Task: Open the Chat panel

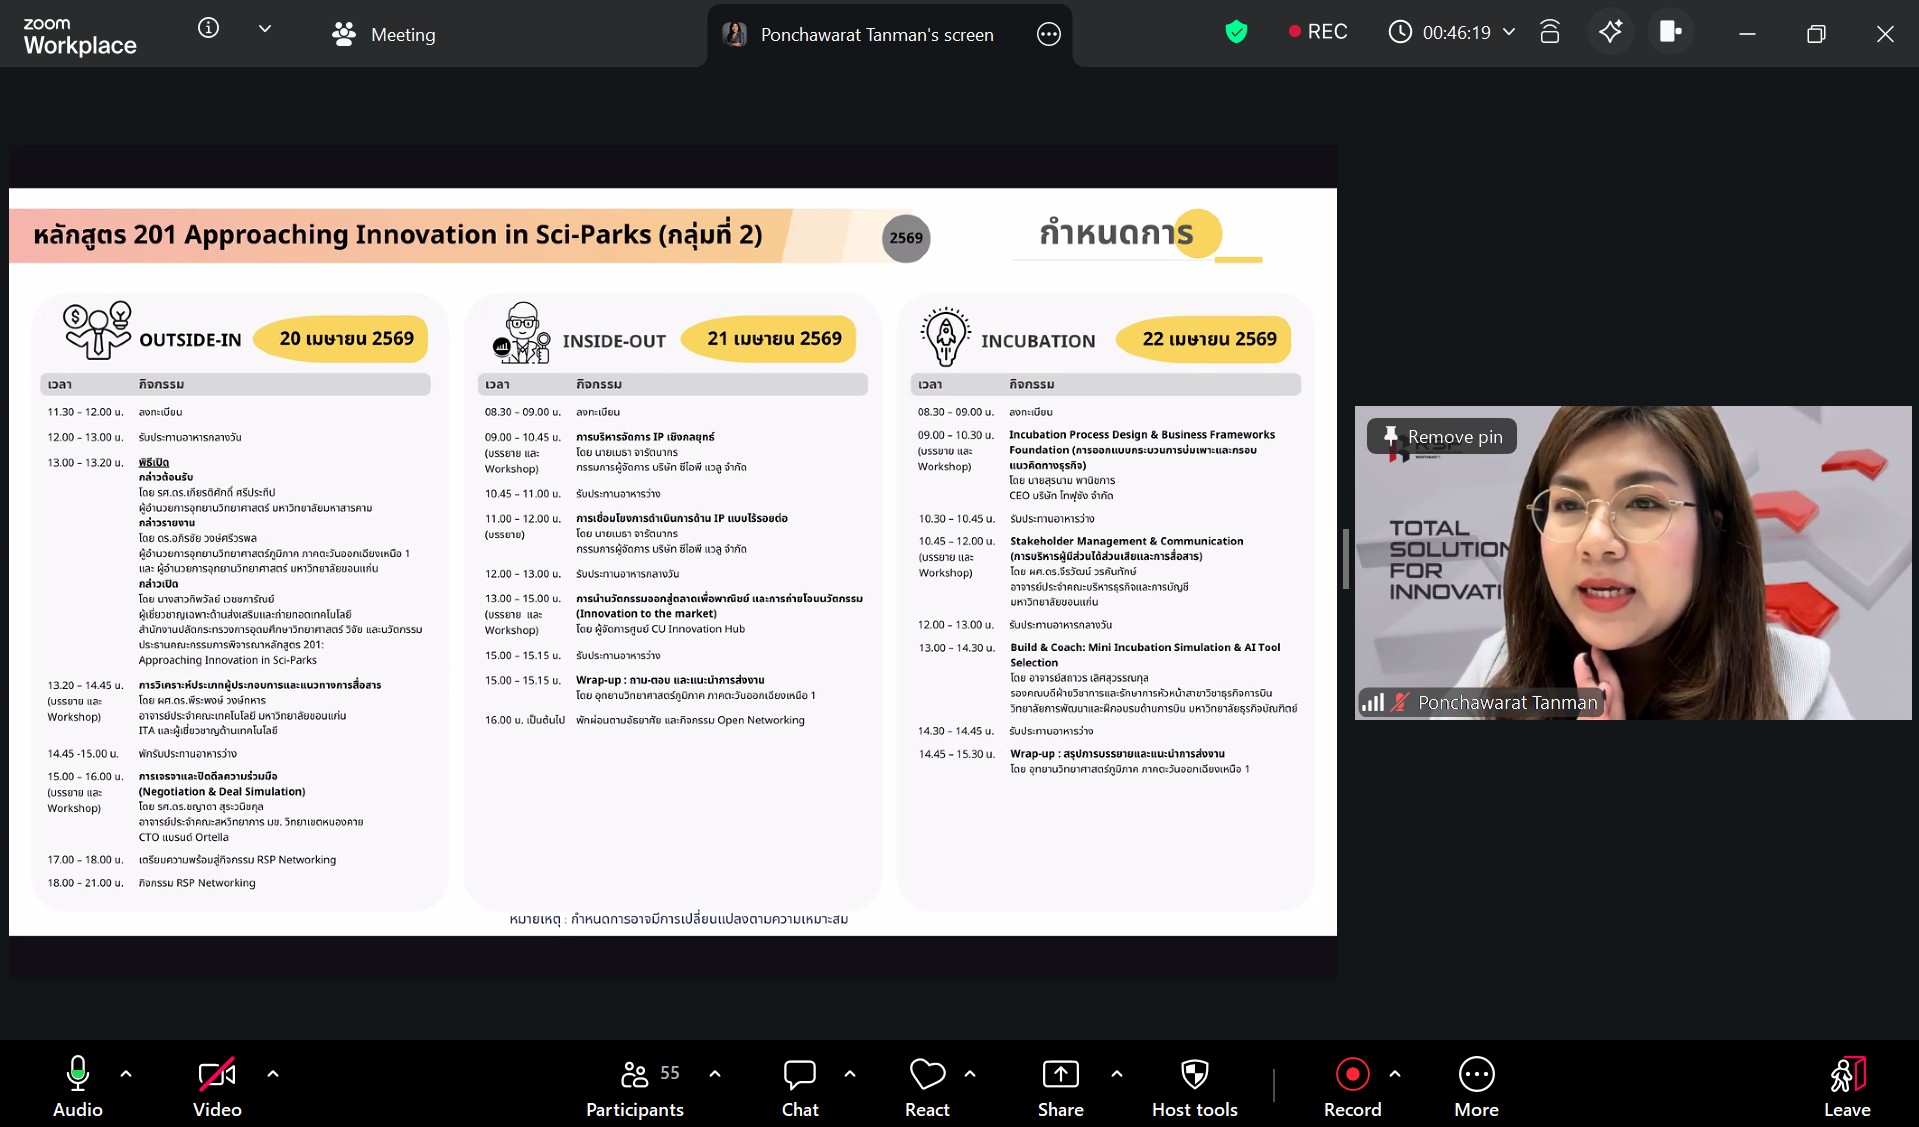Action: (799, 1086)
